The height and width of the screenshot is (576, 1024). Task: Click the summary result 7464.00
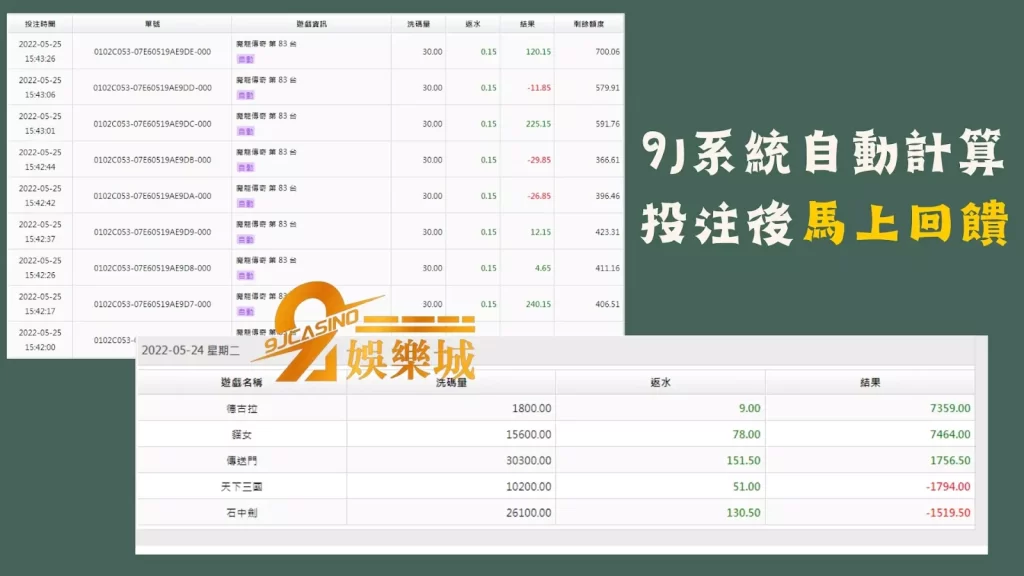pyautogui.click(x=950, y=434)
